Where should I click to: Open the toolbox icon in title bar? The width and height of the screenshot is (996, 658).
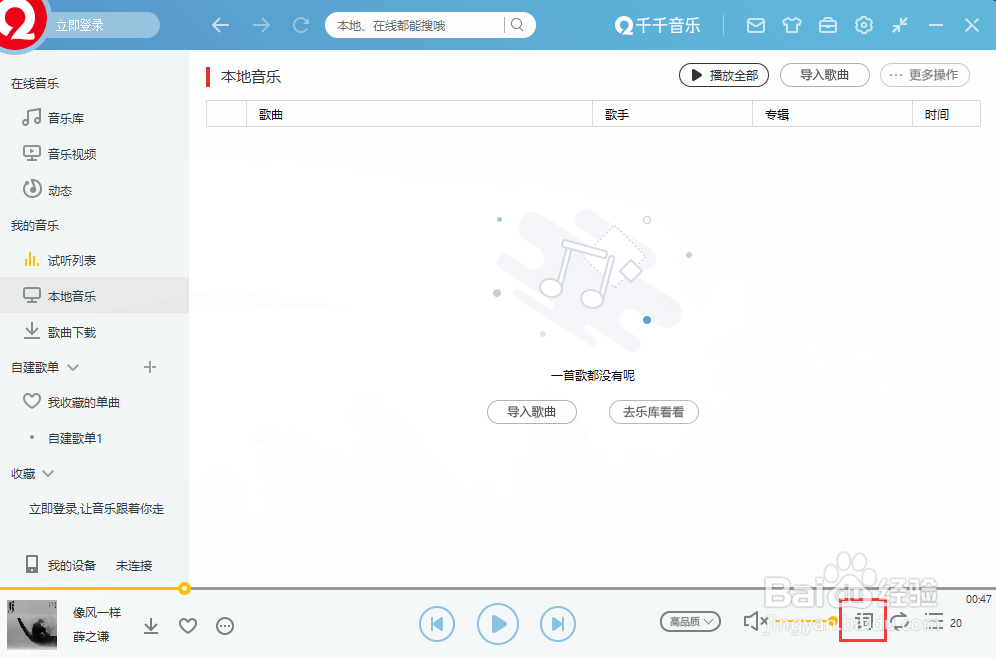pyautogui.click(x=827, y=26)
